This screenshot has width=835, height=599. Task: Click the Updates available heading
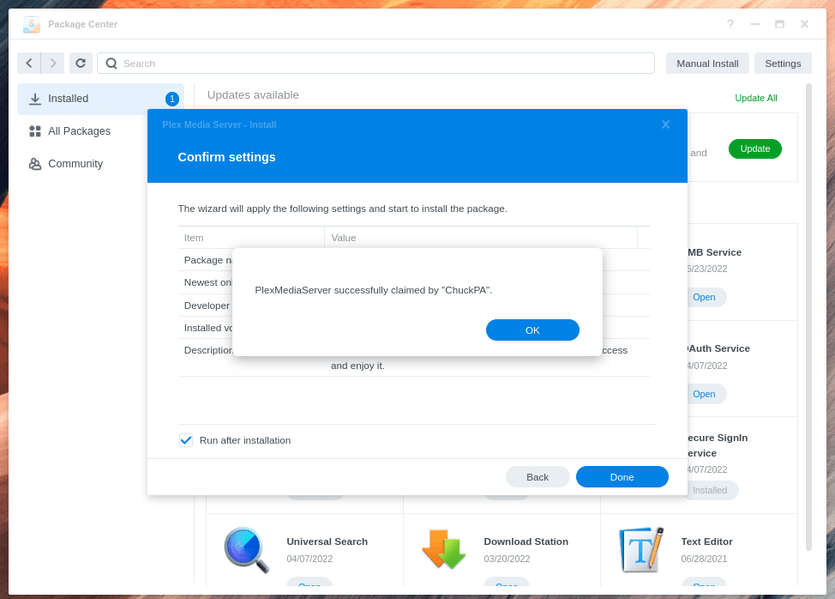253,95
